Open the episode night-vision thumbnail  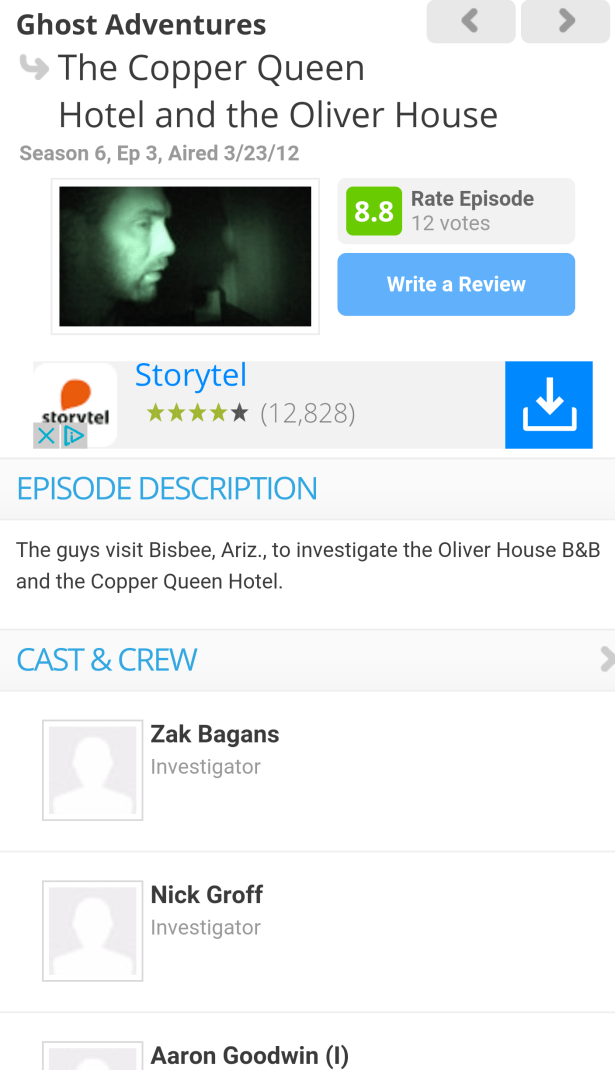coord(185,257)
